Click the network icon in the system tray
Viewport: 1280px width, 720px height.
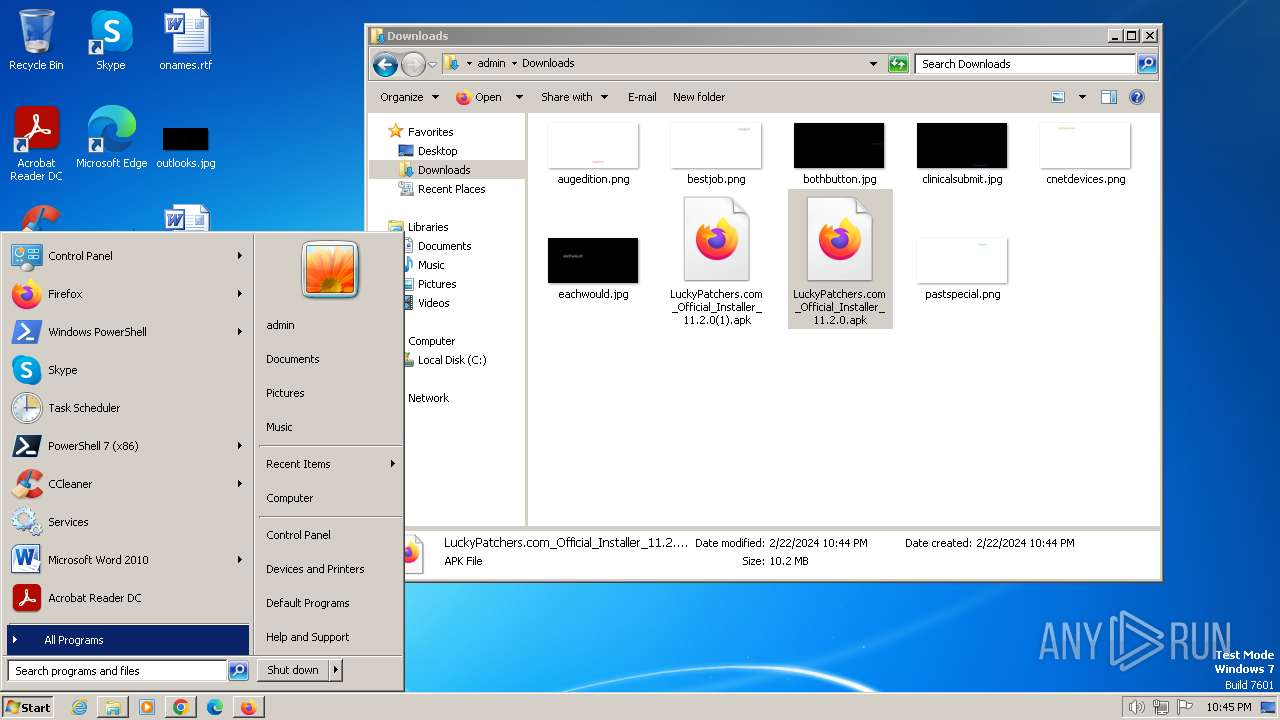1161,707
